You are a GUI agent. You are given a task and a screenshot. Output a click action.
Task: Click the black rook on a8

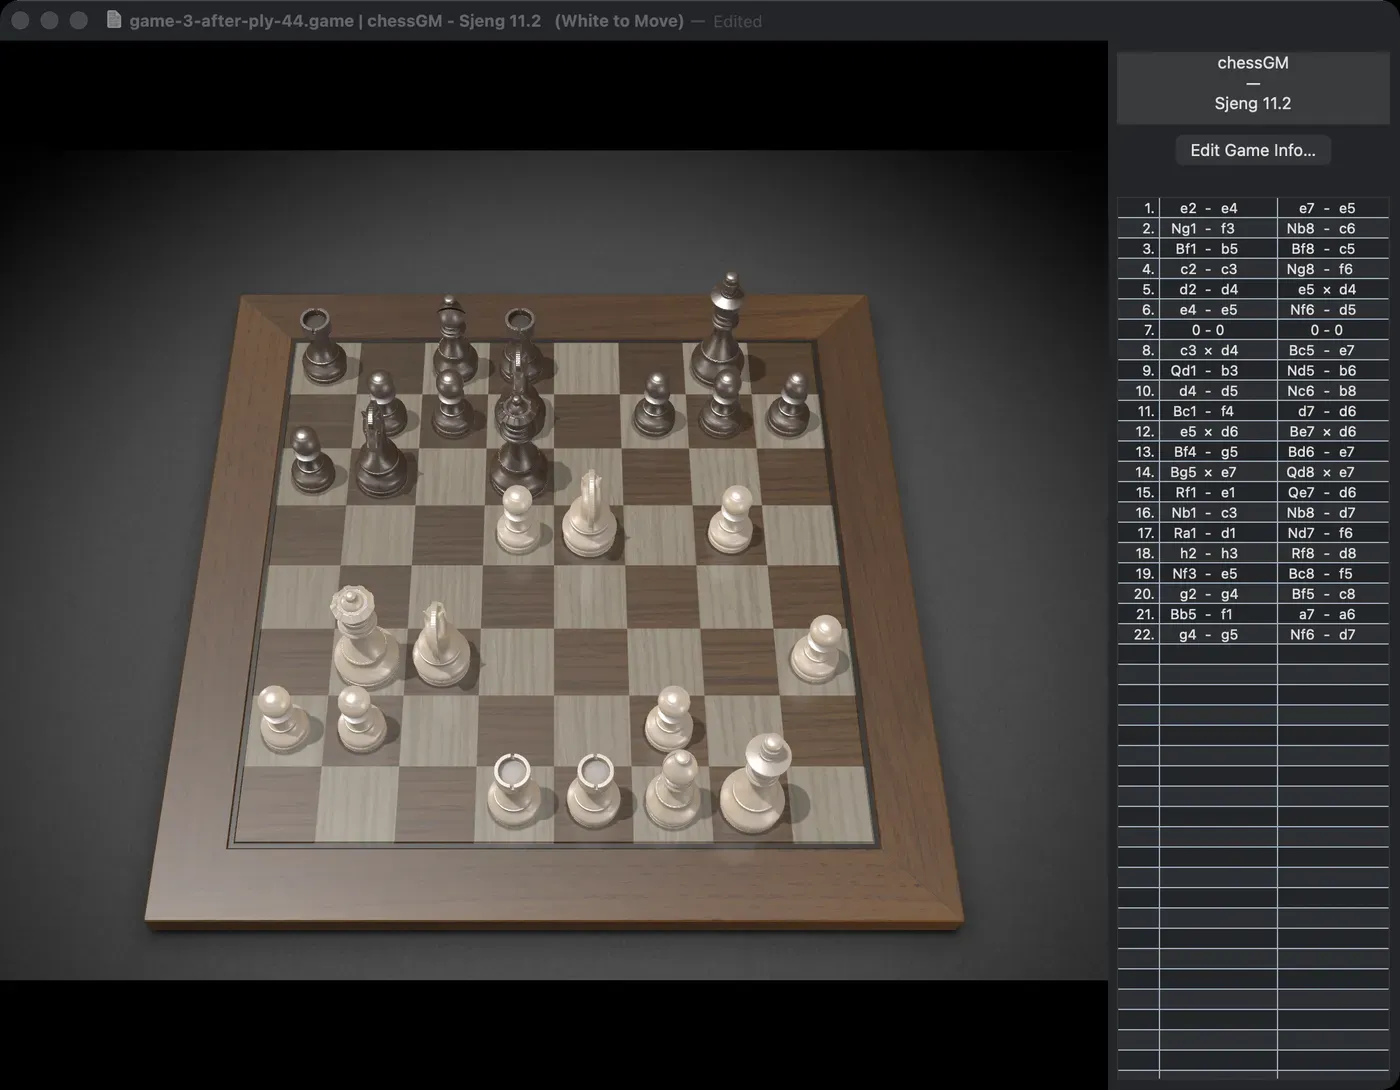coord(323,346)
